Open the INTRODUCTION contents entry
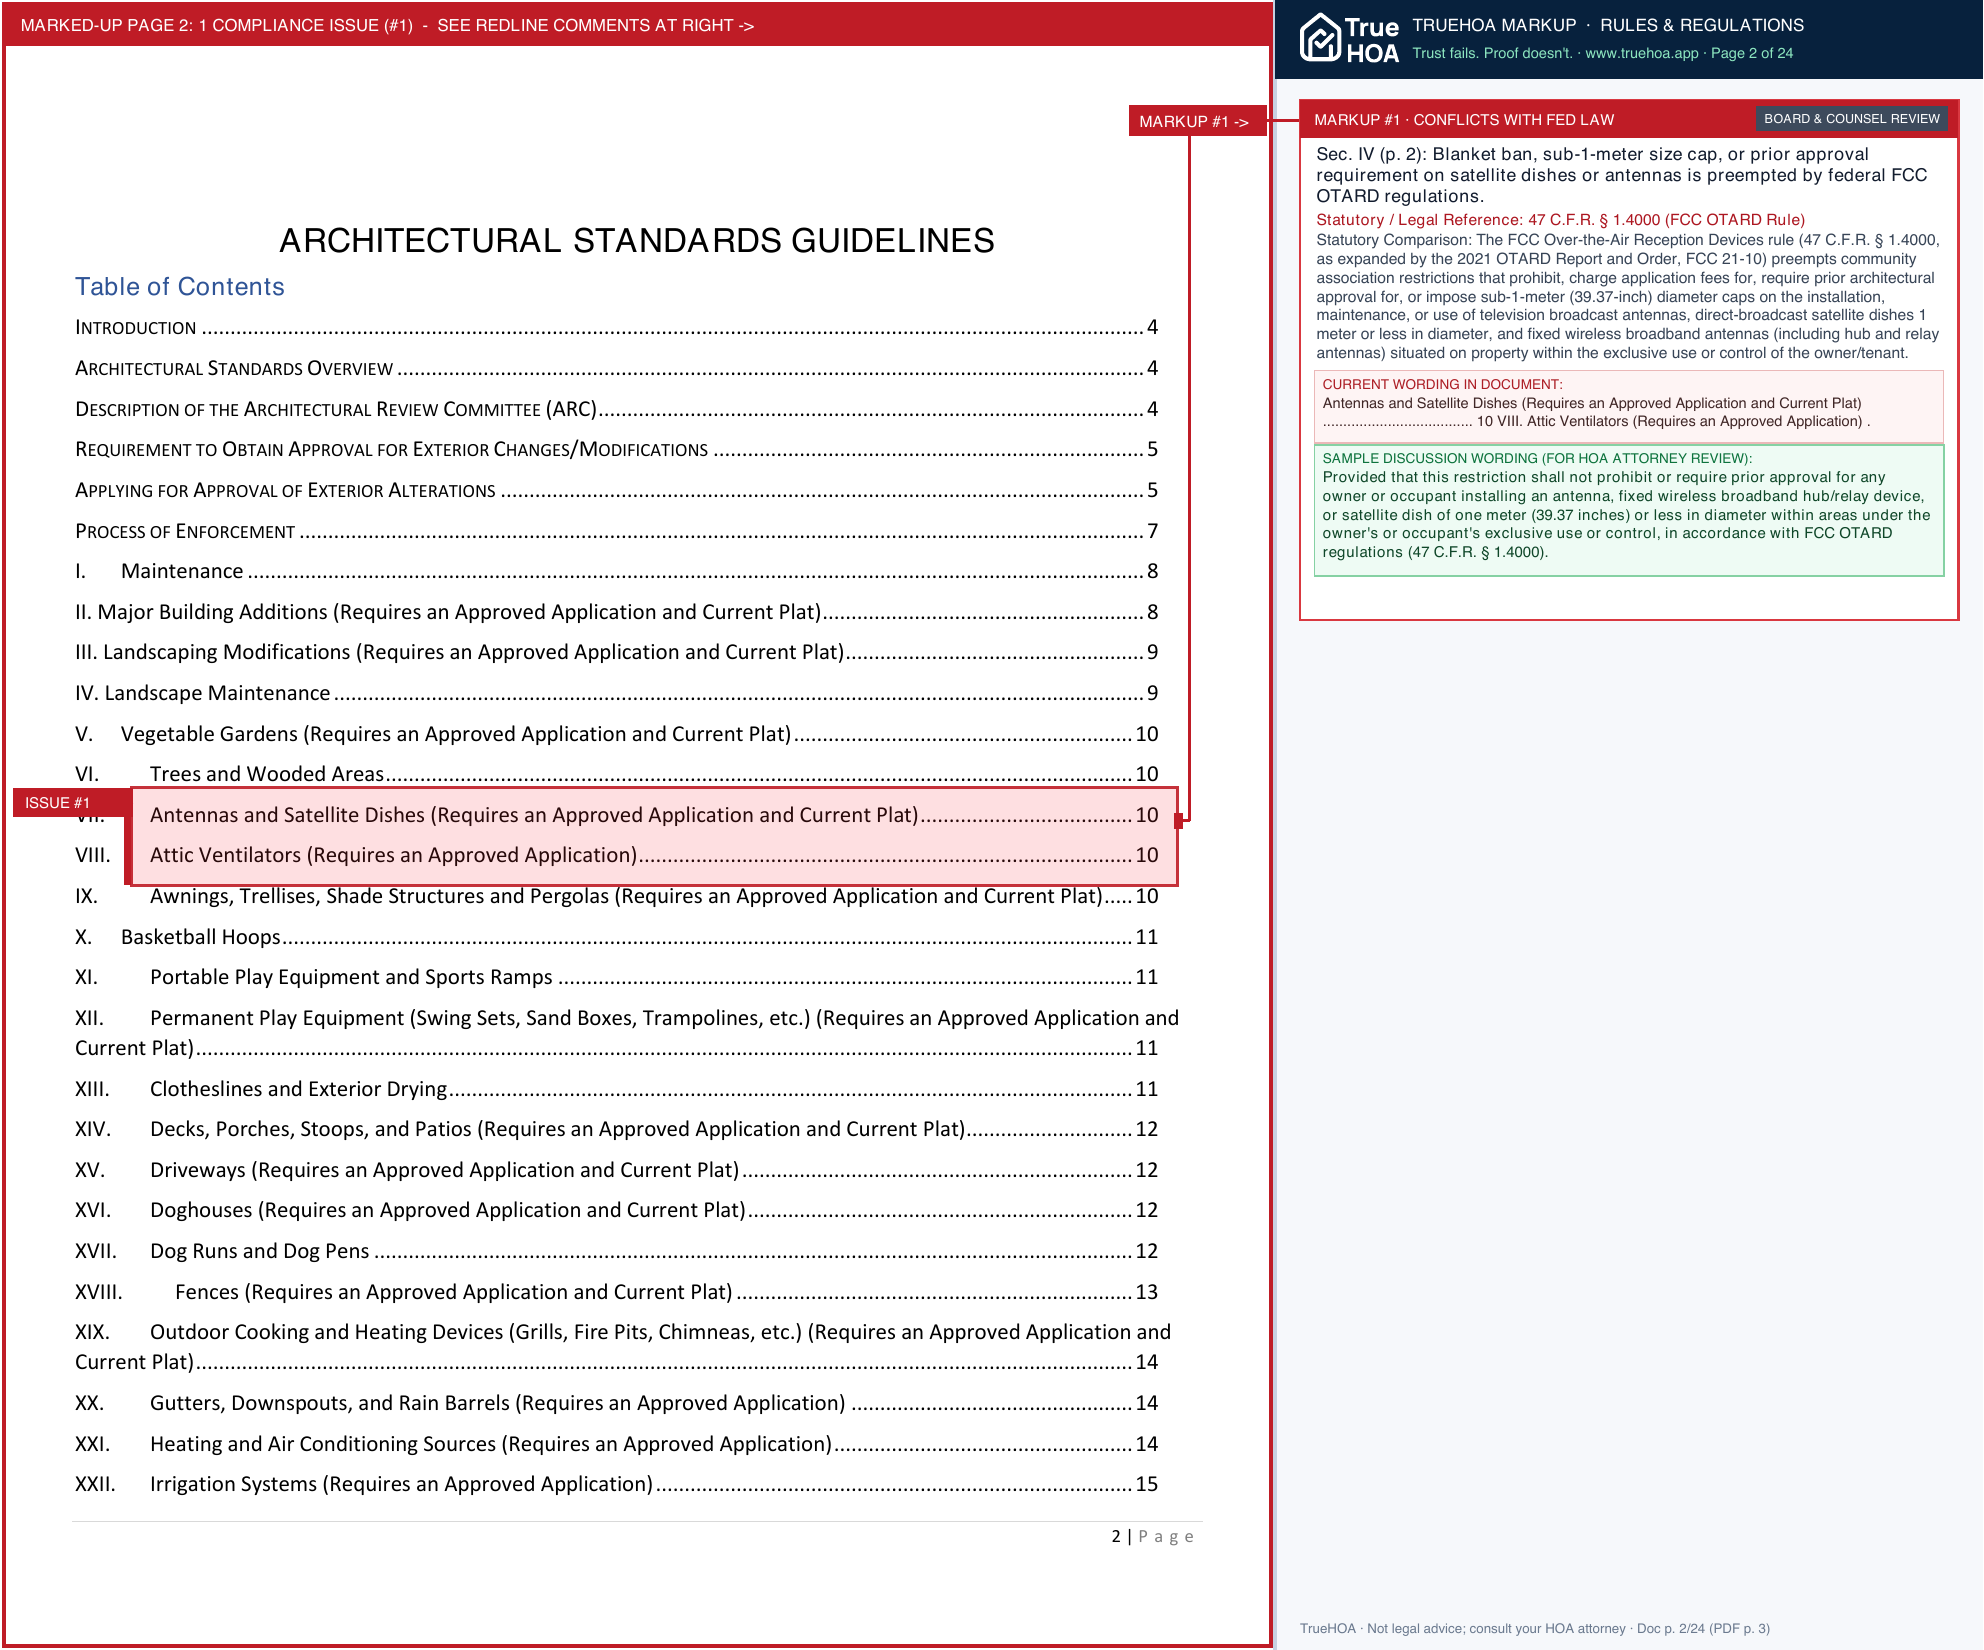 [x=616, y=327]
